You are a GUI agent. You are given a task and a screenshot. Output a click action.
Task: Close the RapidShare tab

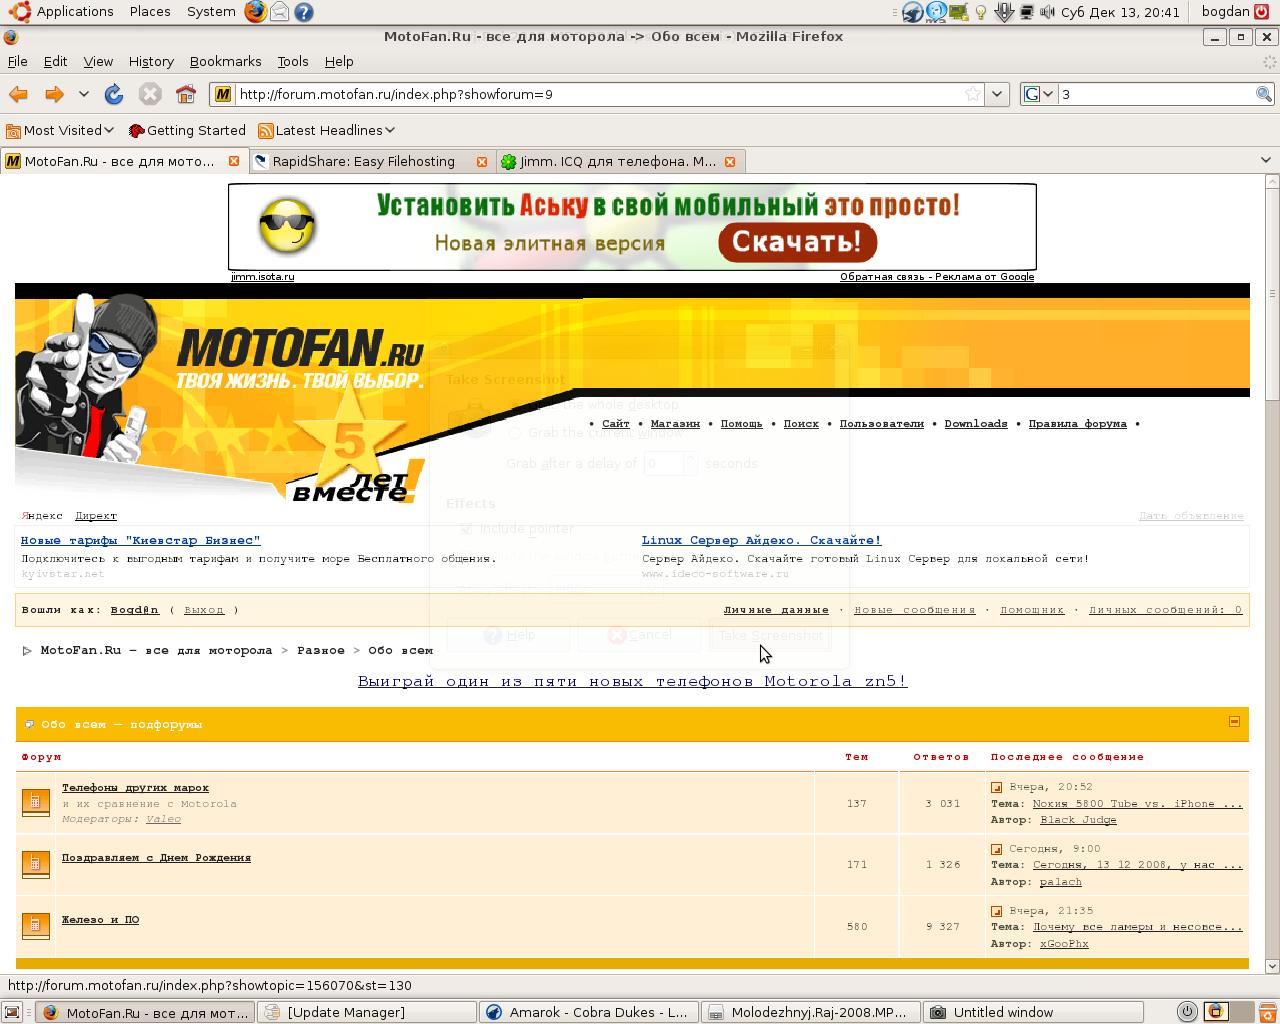[x=482, y=161]
